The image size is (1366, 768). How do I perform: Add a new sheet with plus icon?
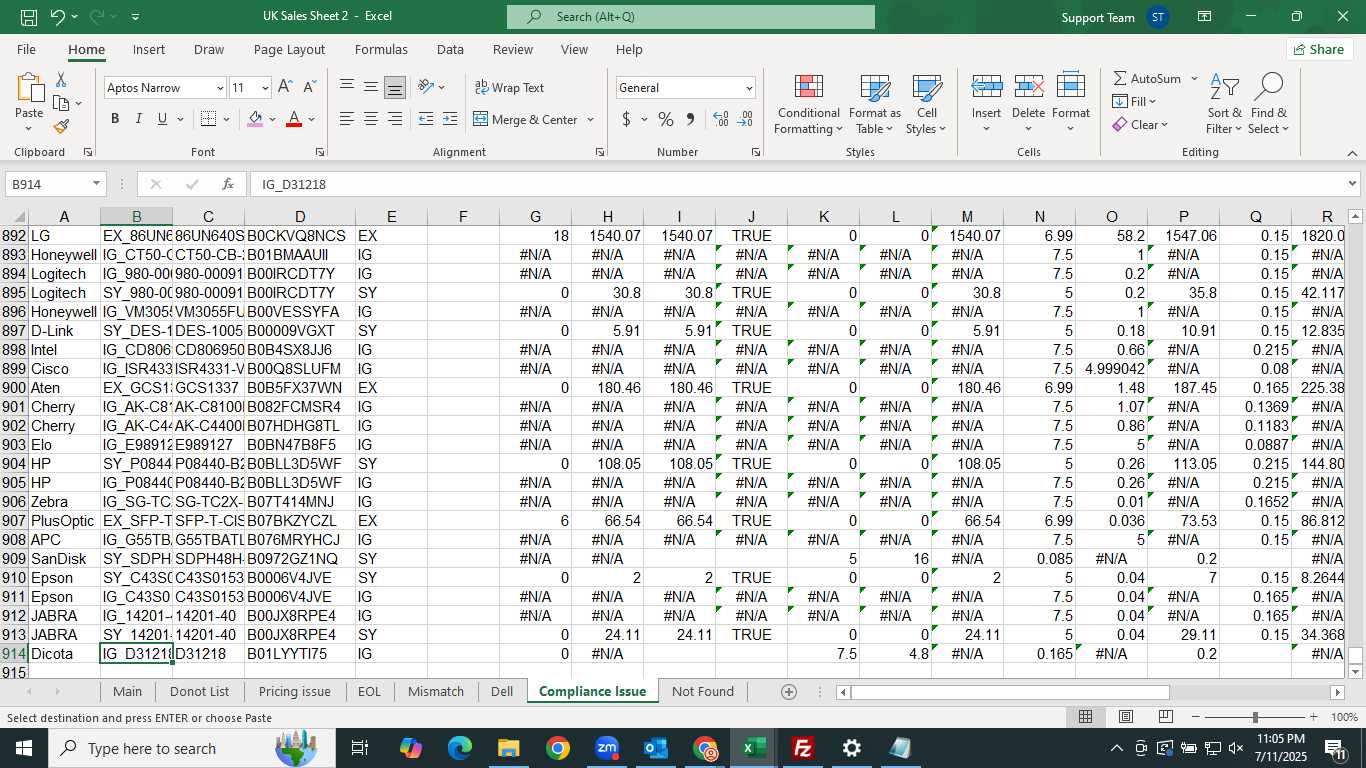[789, 692]
